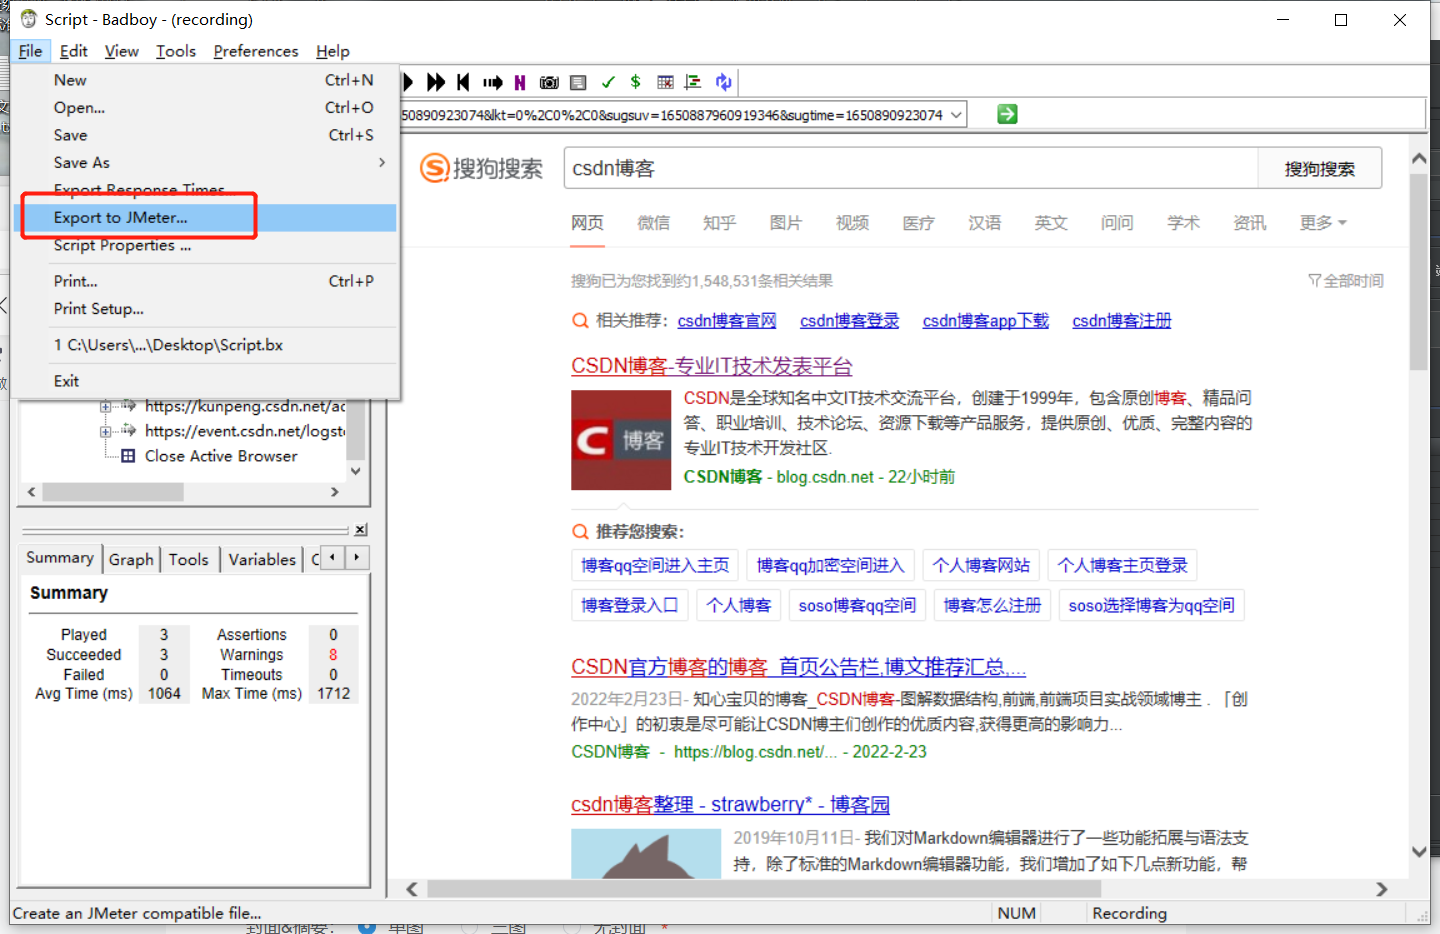The width and height of the screenshot is (1440, 934).
Task: Switch to the Graph tab in summary panel
Action: coord(130,559)
